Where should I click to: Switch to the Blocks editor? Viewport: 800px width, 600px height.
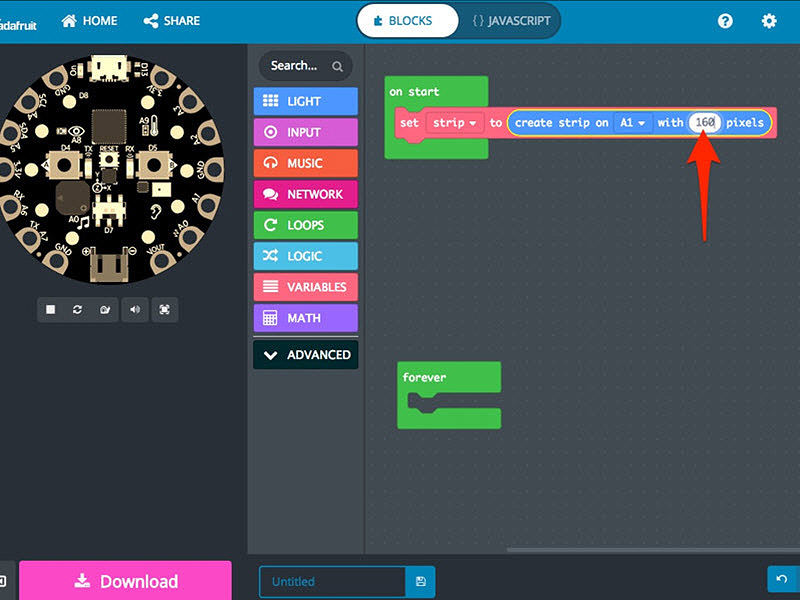tap(407, 20)
